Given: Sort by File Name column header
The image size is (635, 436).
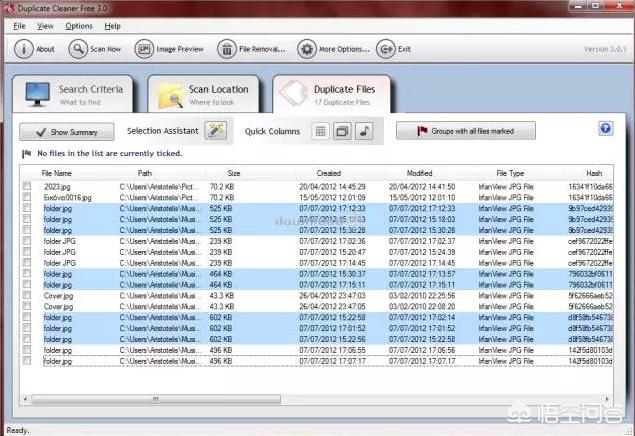Looking at the screenshot, I should (57, 173).
